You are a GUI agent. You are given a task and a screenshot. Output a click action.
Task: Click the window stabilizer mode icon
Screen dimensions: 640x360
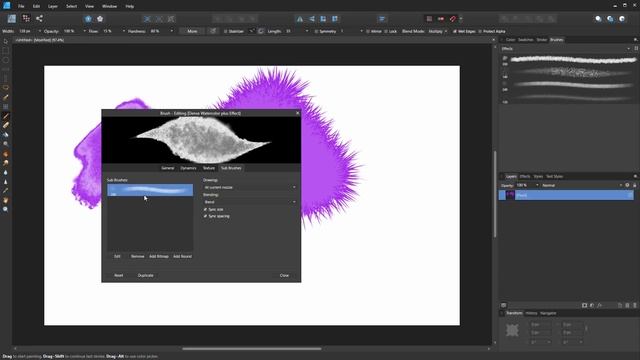tap(261, 31)
